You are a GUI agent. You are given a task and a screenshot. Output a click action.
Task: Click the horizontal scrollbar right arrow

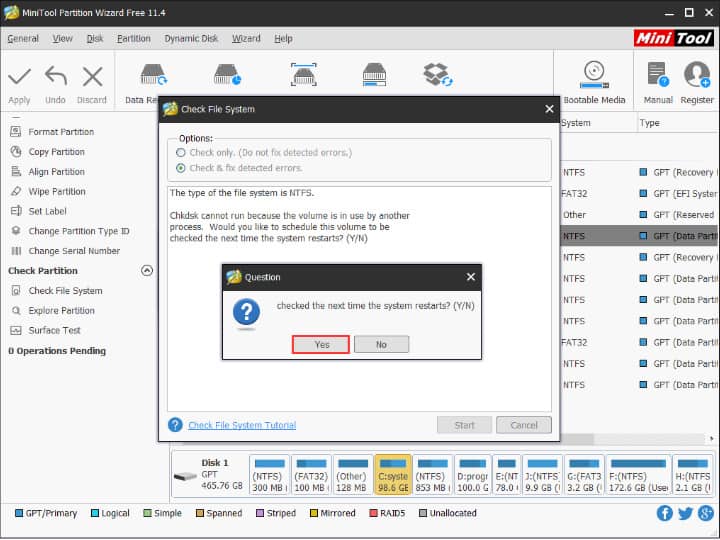(x=711, y=439)
